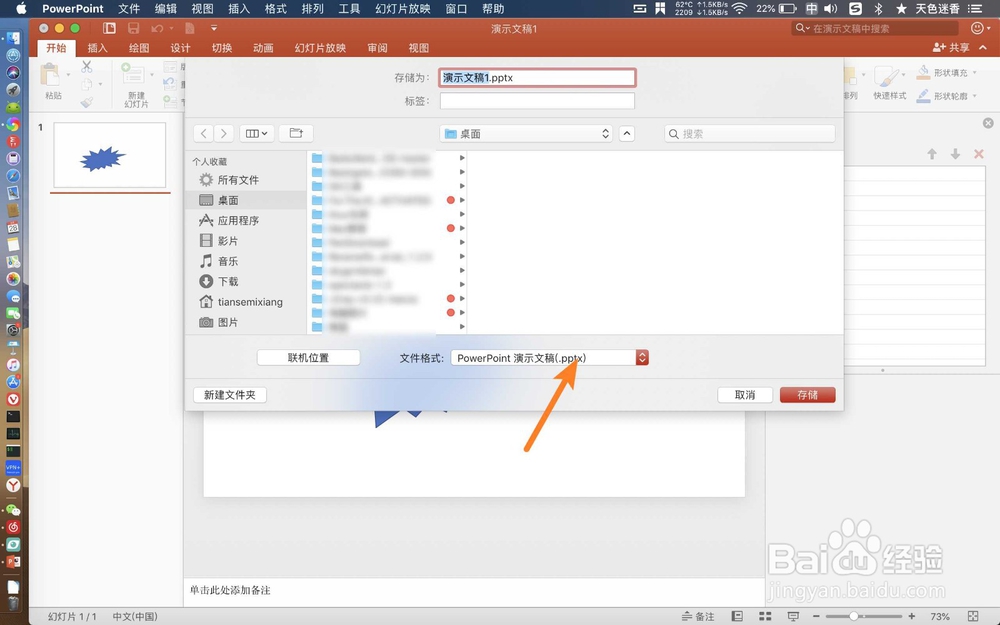Open the Shape Fill dropdown arrow
This screenshot has height=625, width=1000.
pyautogui.click(x=974, y=73)
